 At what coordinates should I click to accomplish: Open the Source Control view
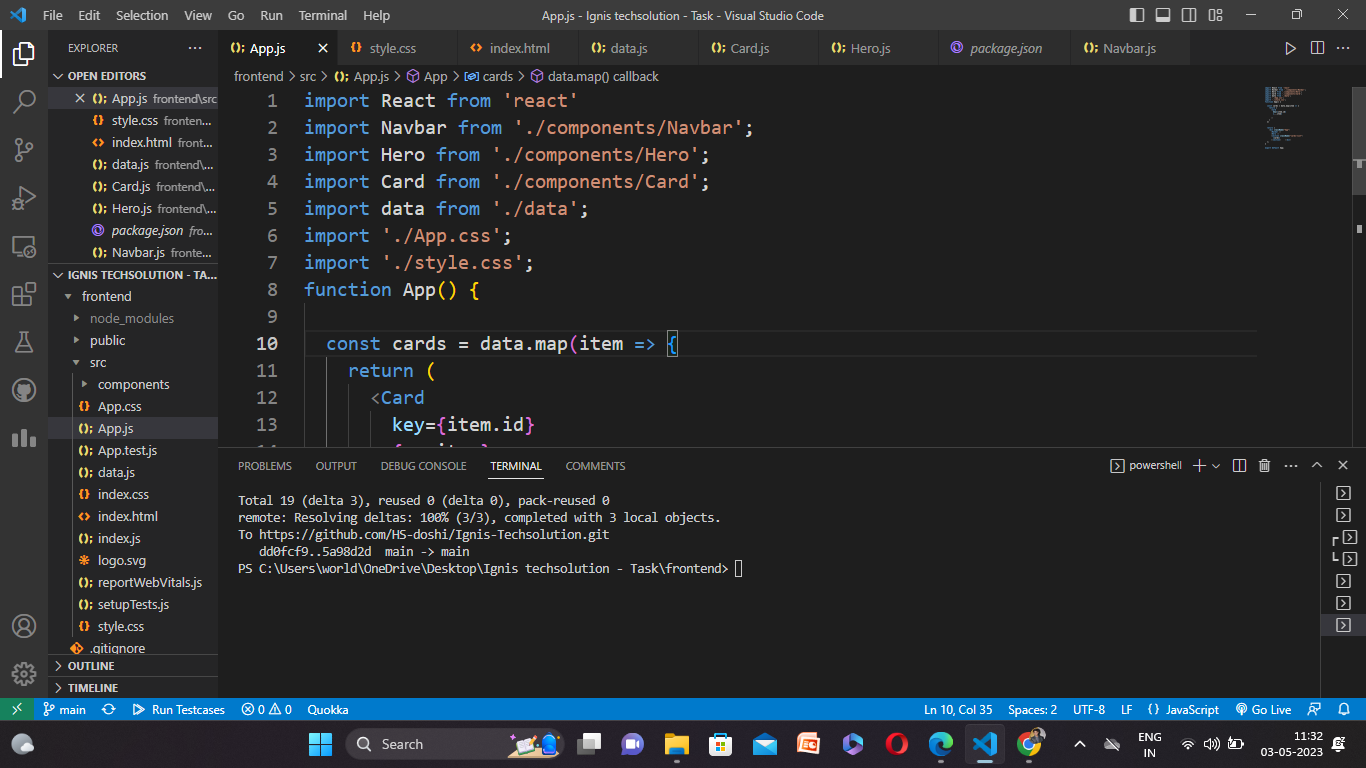click(x=24, y=150)
